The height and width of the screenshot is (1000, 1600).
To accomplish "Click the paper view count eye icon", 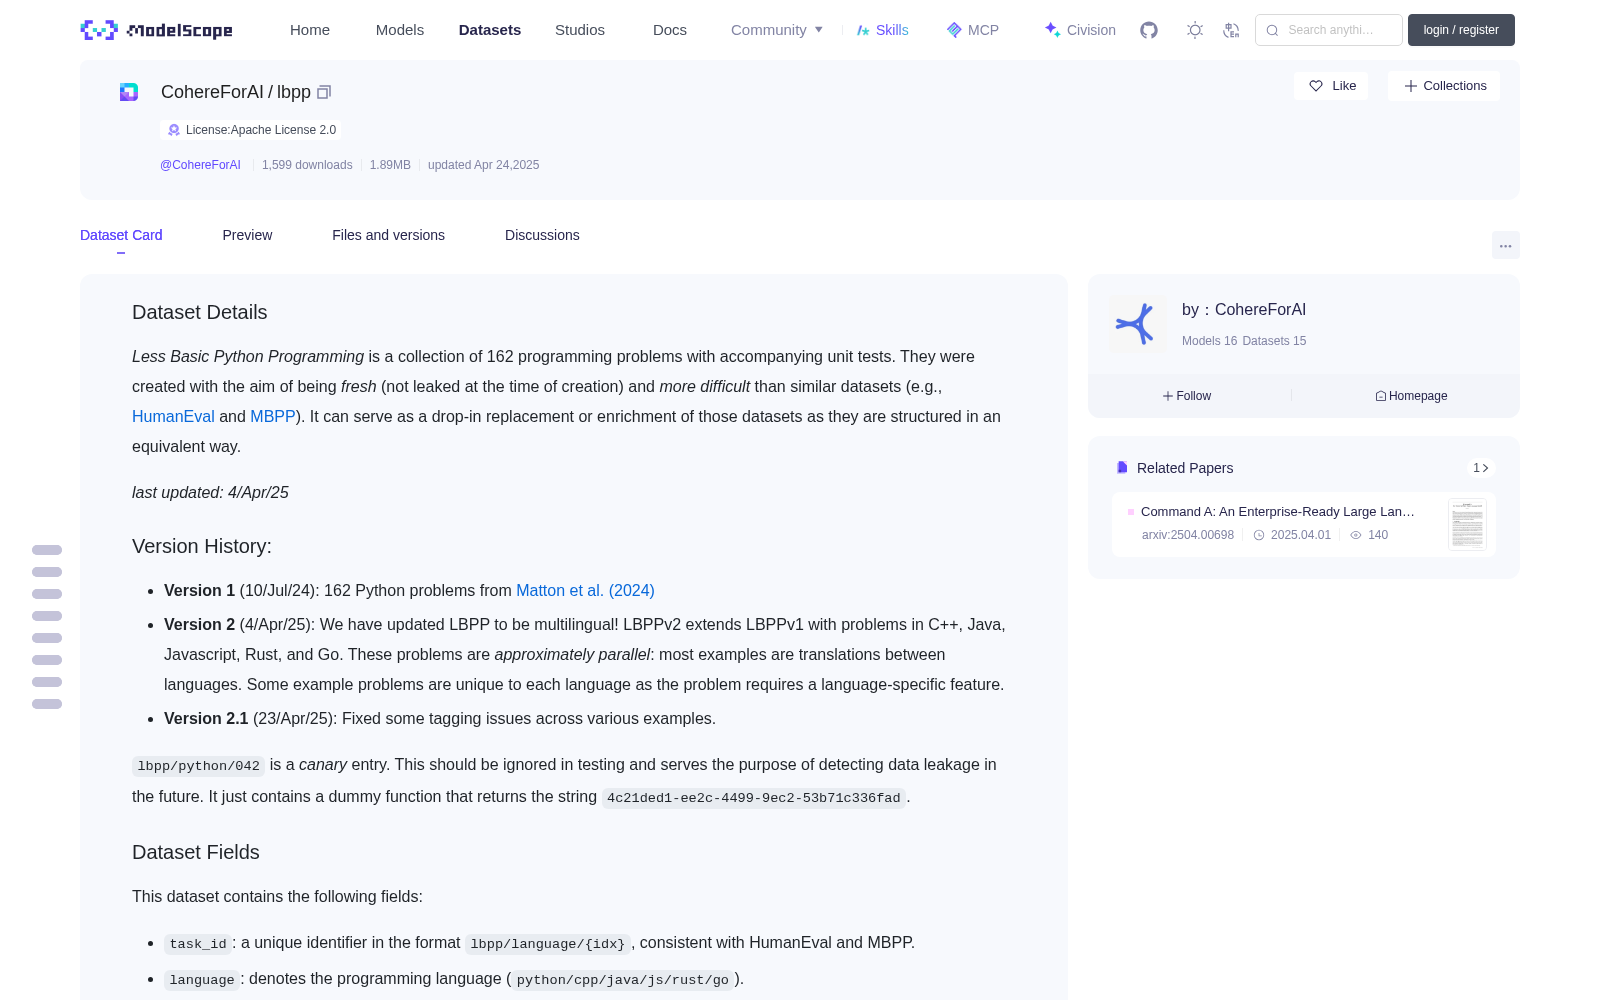I will pyautogui.click(x=1356, y=535).
